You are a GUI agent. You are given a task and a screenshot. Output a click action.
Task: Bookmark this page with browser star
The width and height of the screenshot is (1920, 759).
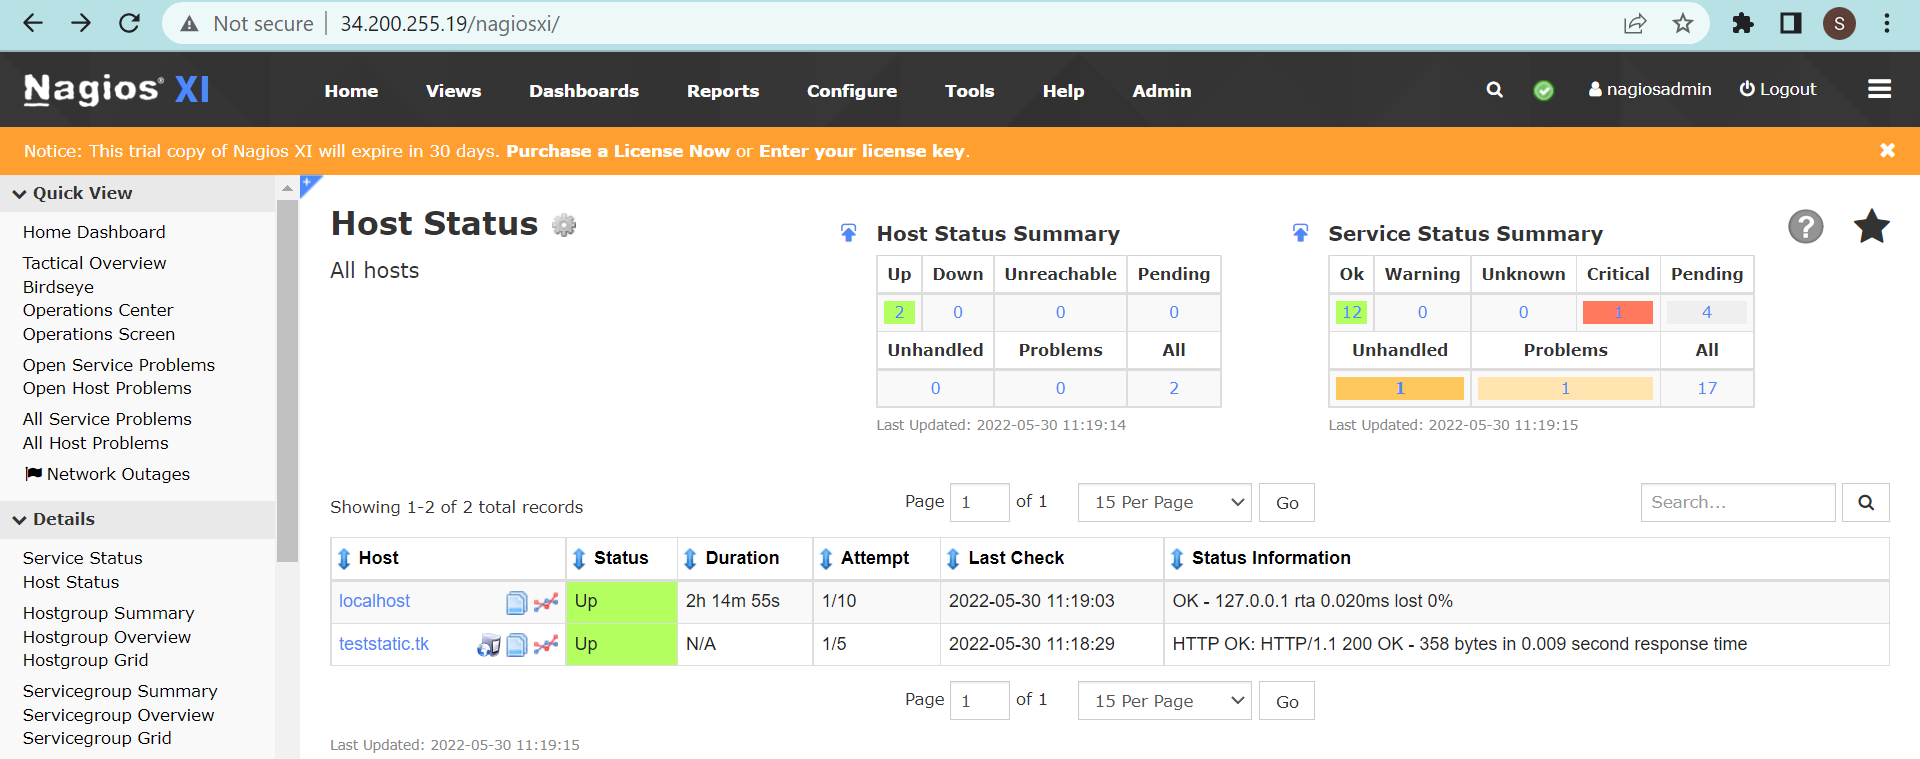point(1683,23)
